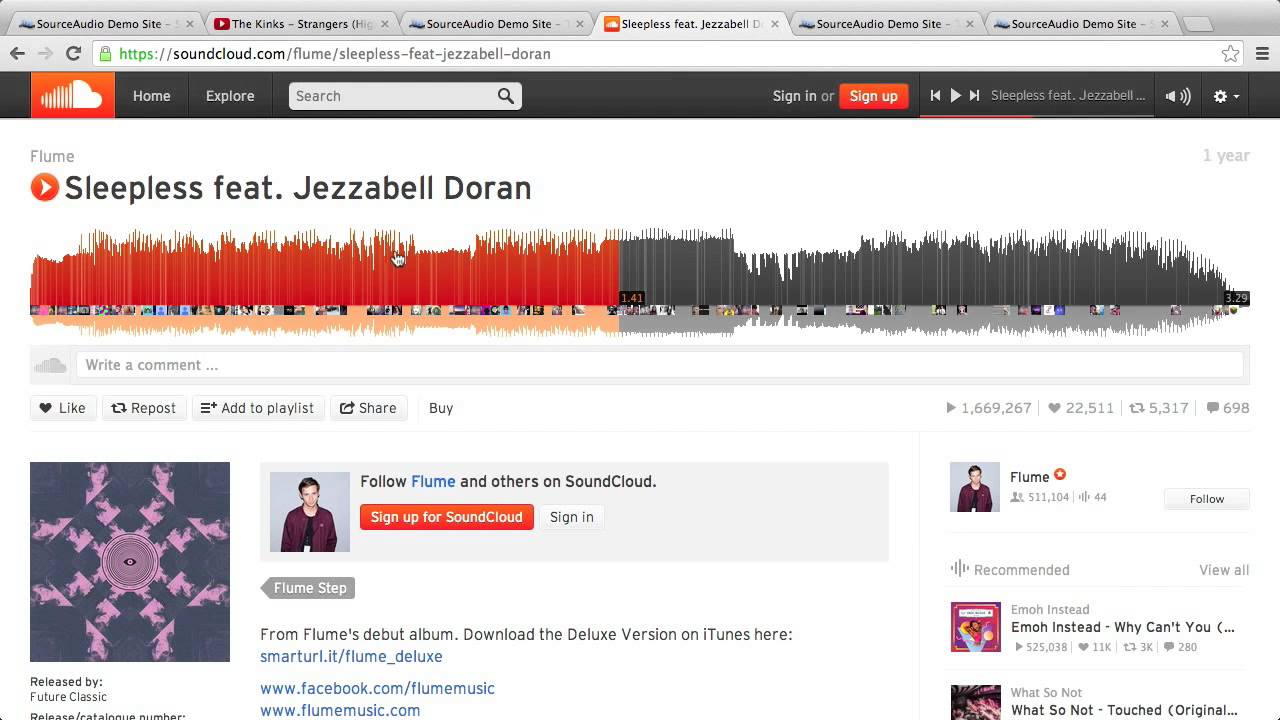Skip to previous track in header player
Viewport: 1280px width, 720px height.
(935, 96)
